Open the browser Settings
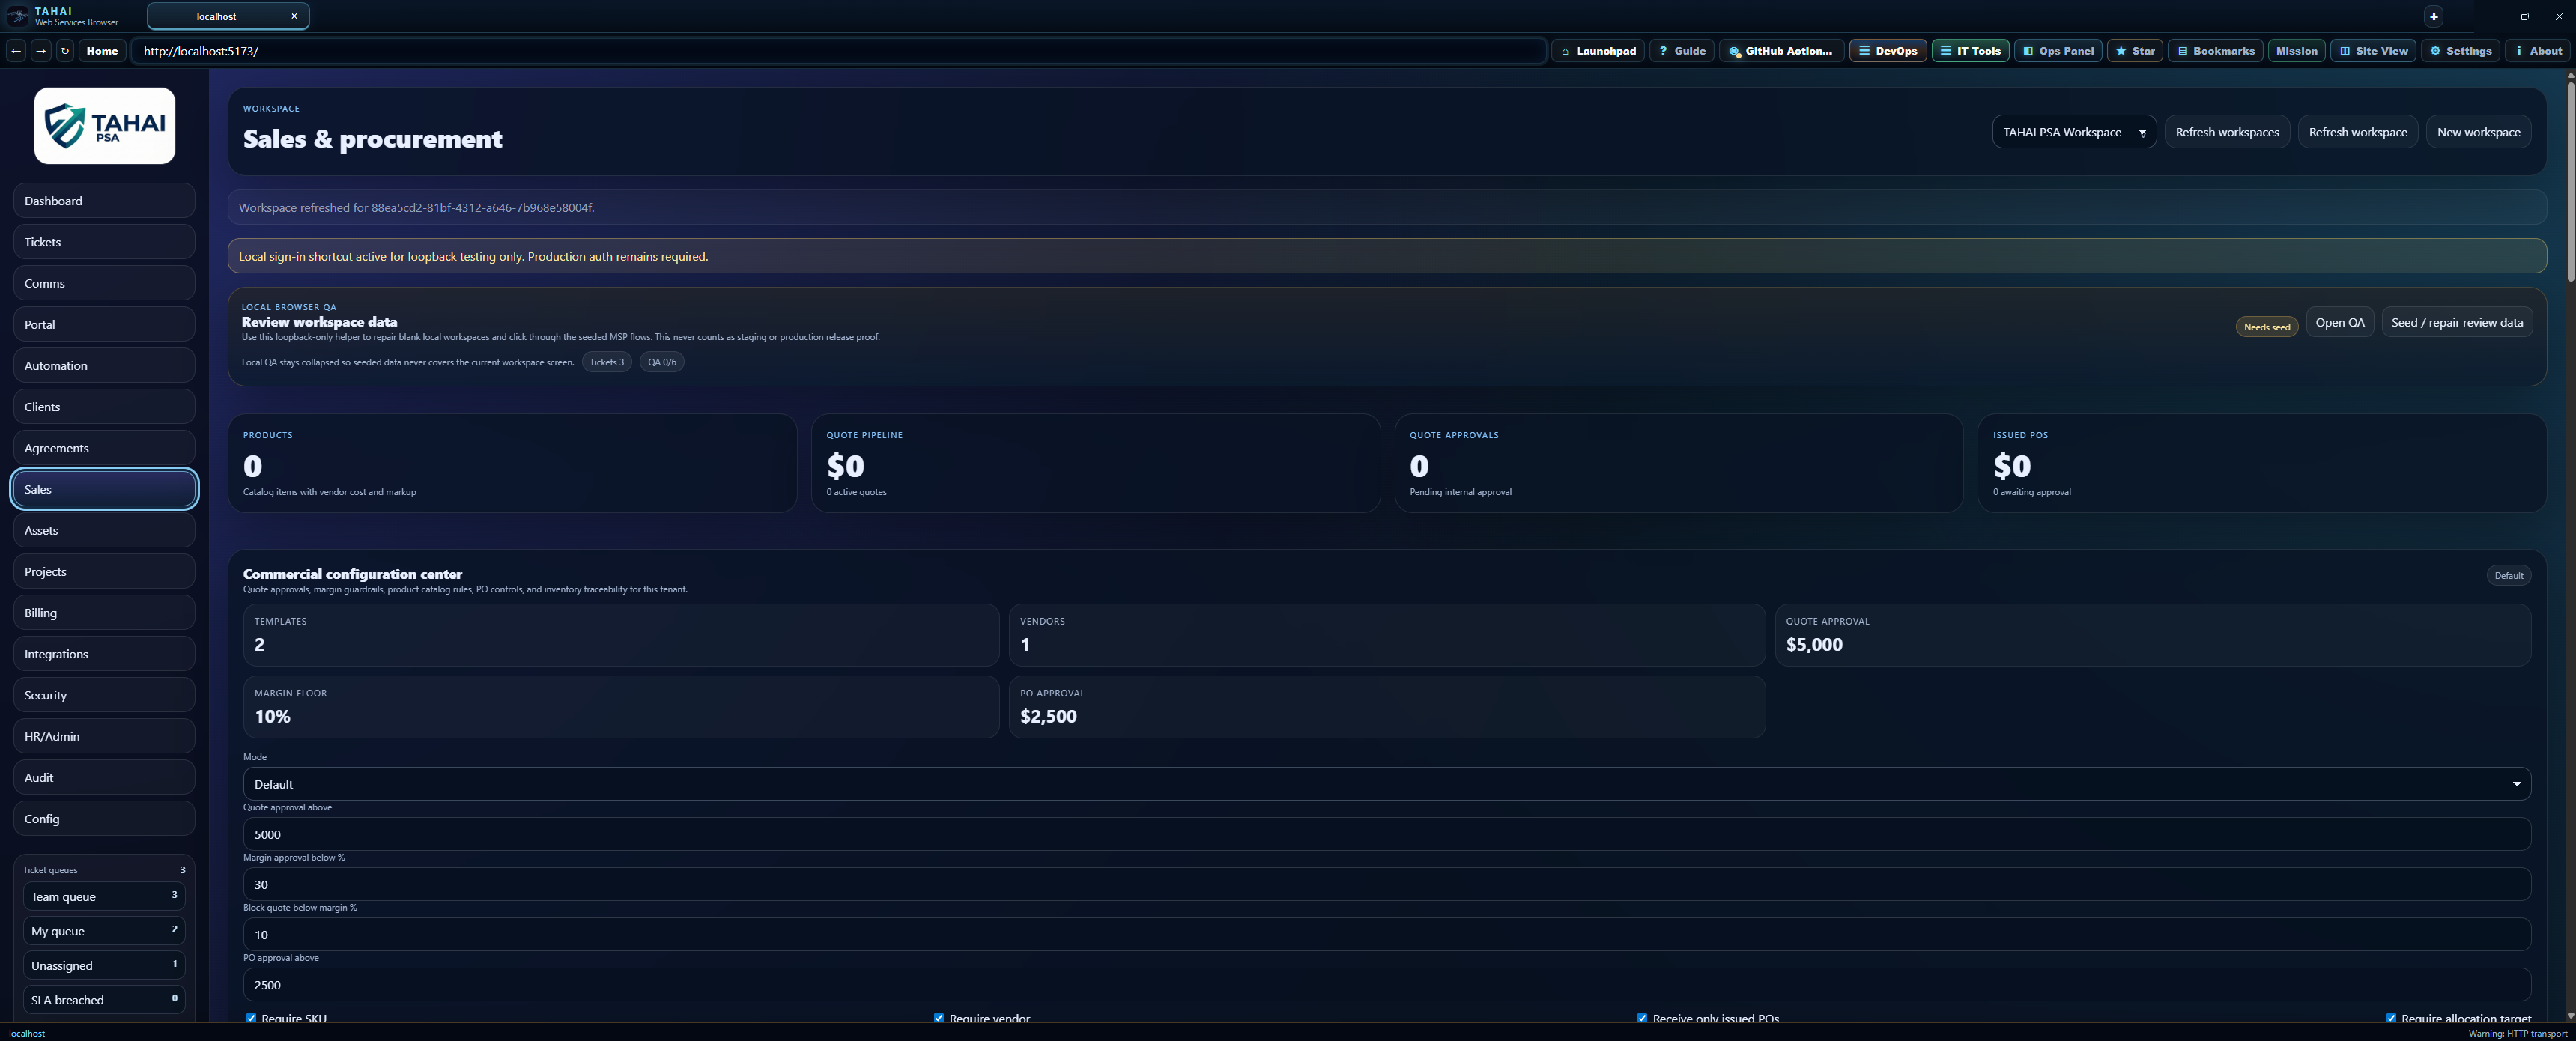Image resolution: width=2576 pixels, height=1041 pixels. pos(2461,51)
